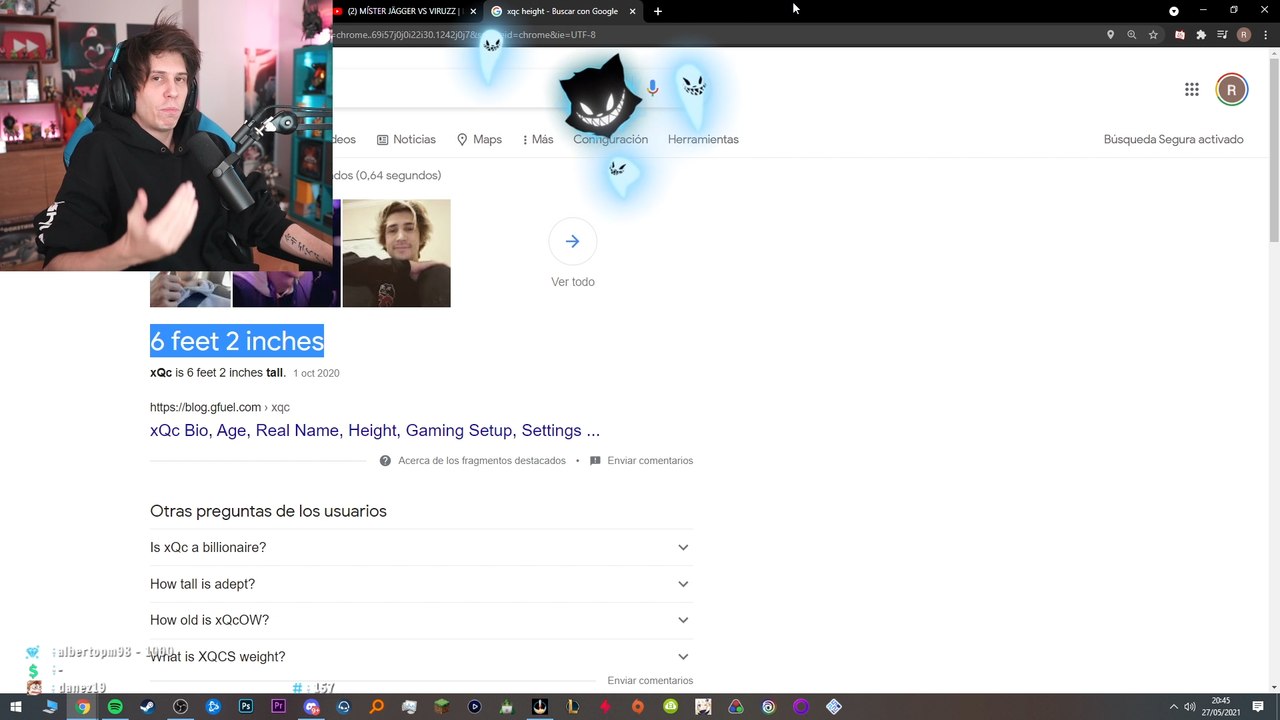Click 'Búsqueda Segura activado' setting
This screenshot has width=1280, height=720.
click(x=1173, y=140)
